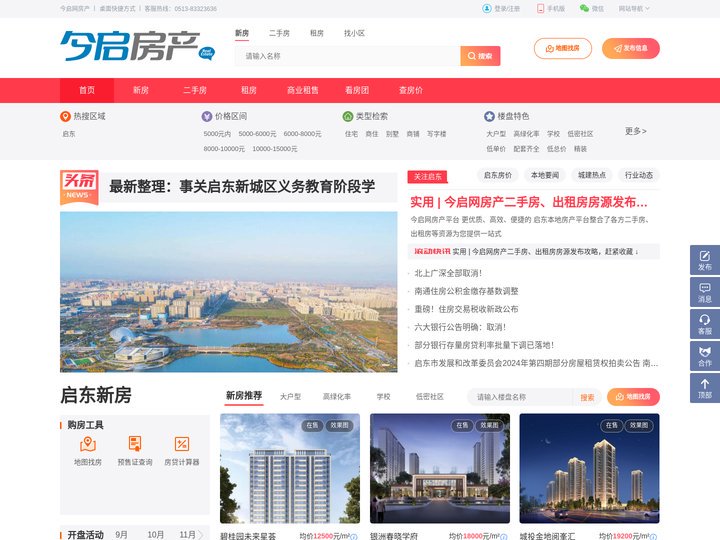Viewport: 720px width, 540px height.
Task: Expand 更多 filter options
Action: pyautogui.click(x=636, y=131)
